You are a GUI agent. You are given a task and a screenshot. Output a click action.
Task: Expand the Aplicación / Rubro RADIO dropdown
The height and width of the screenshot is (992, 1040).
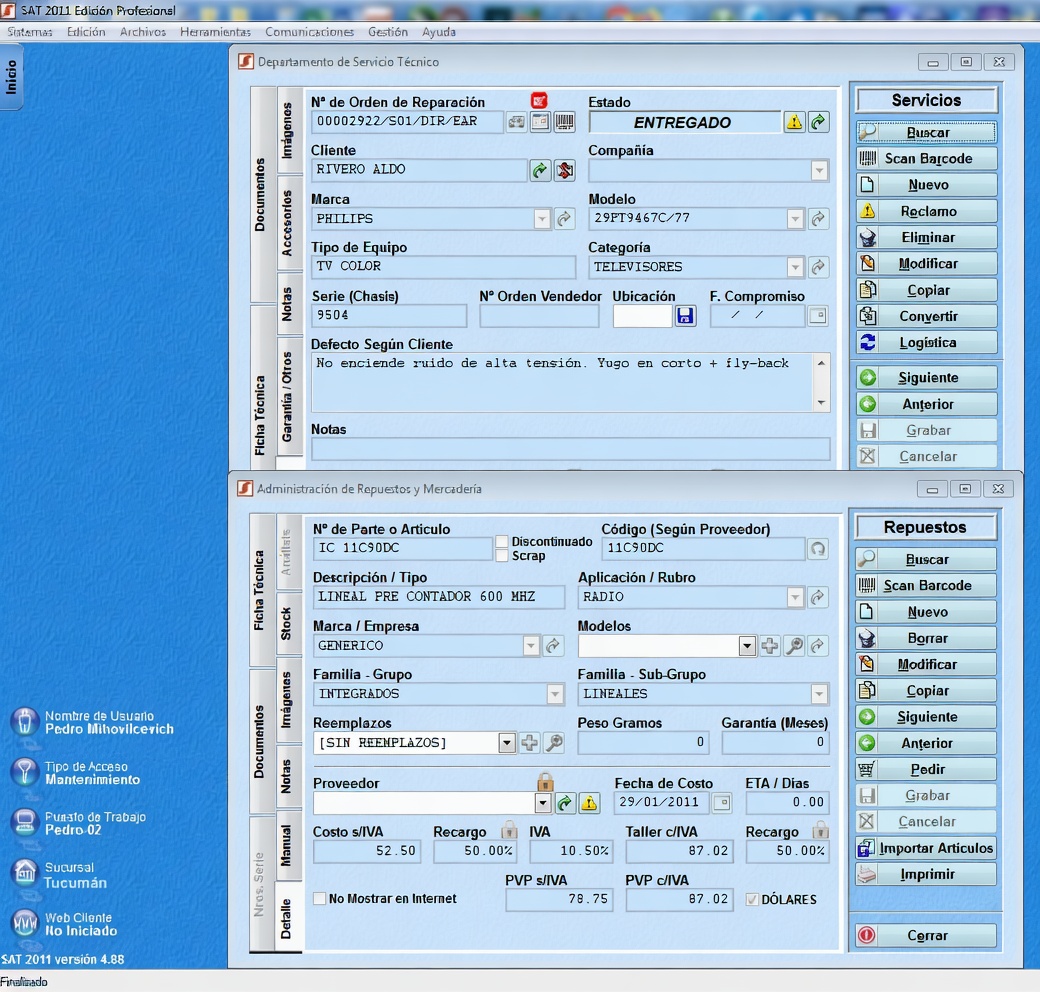point(795,597)
